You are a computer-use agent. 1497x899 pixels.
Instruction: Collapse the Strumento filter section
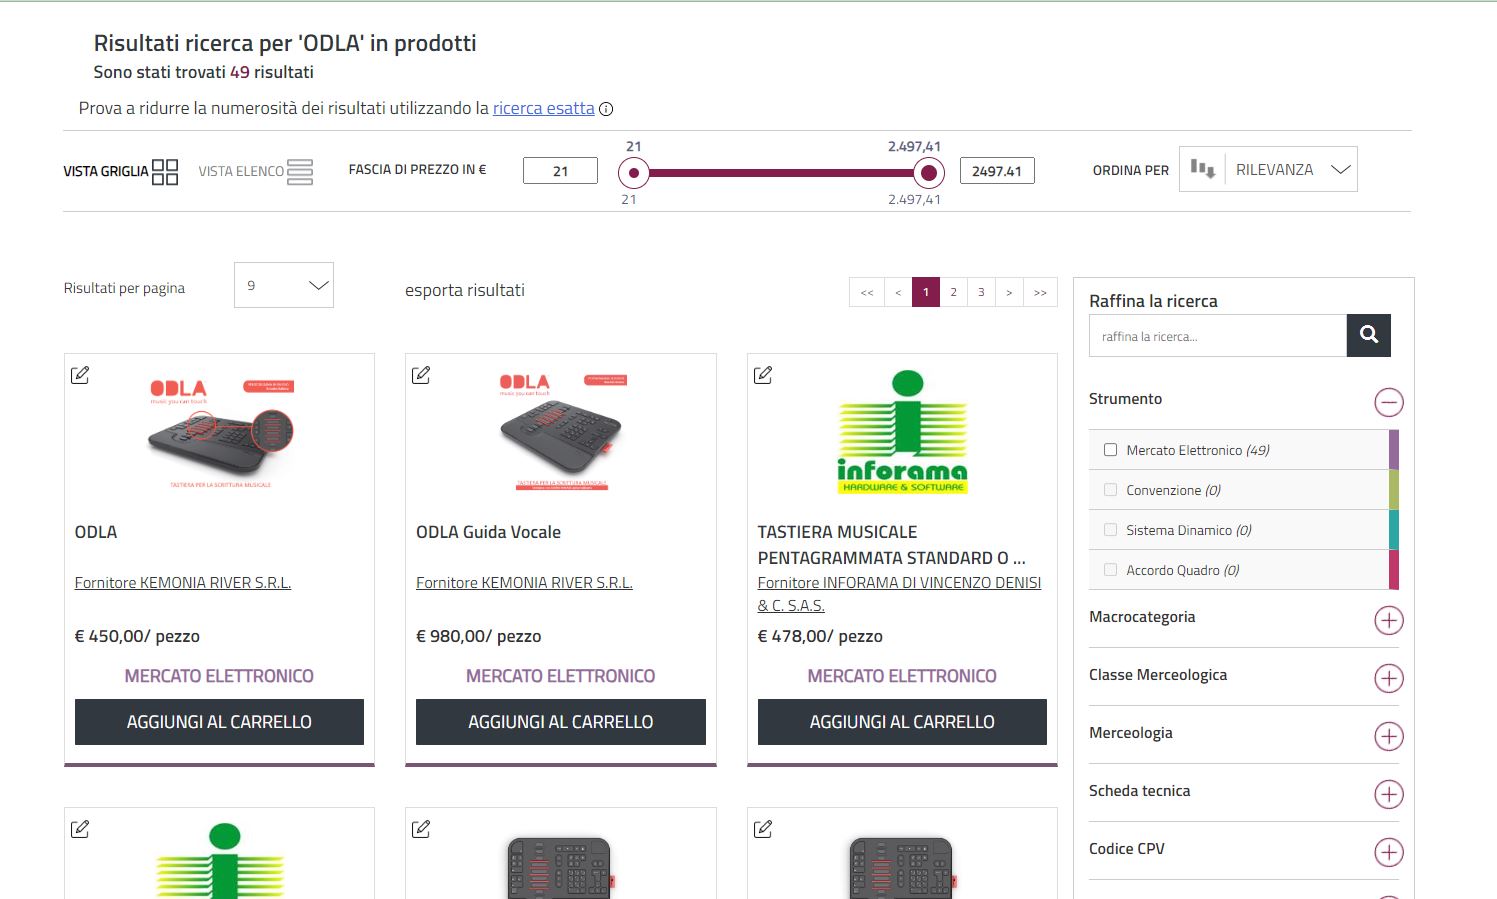pos(1388,402)
